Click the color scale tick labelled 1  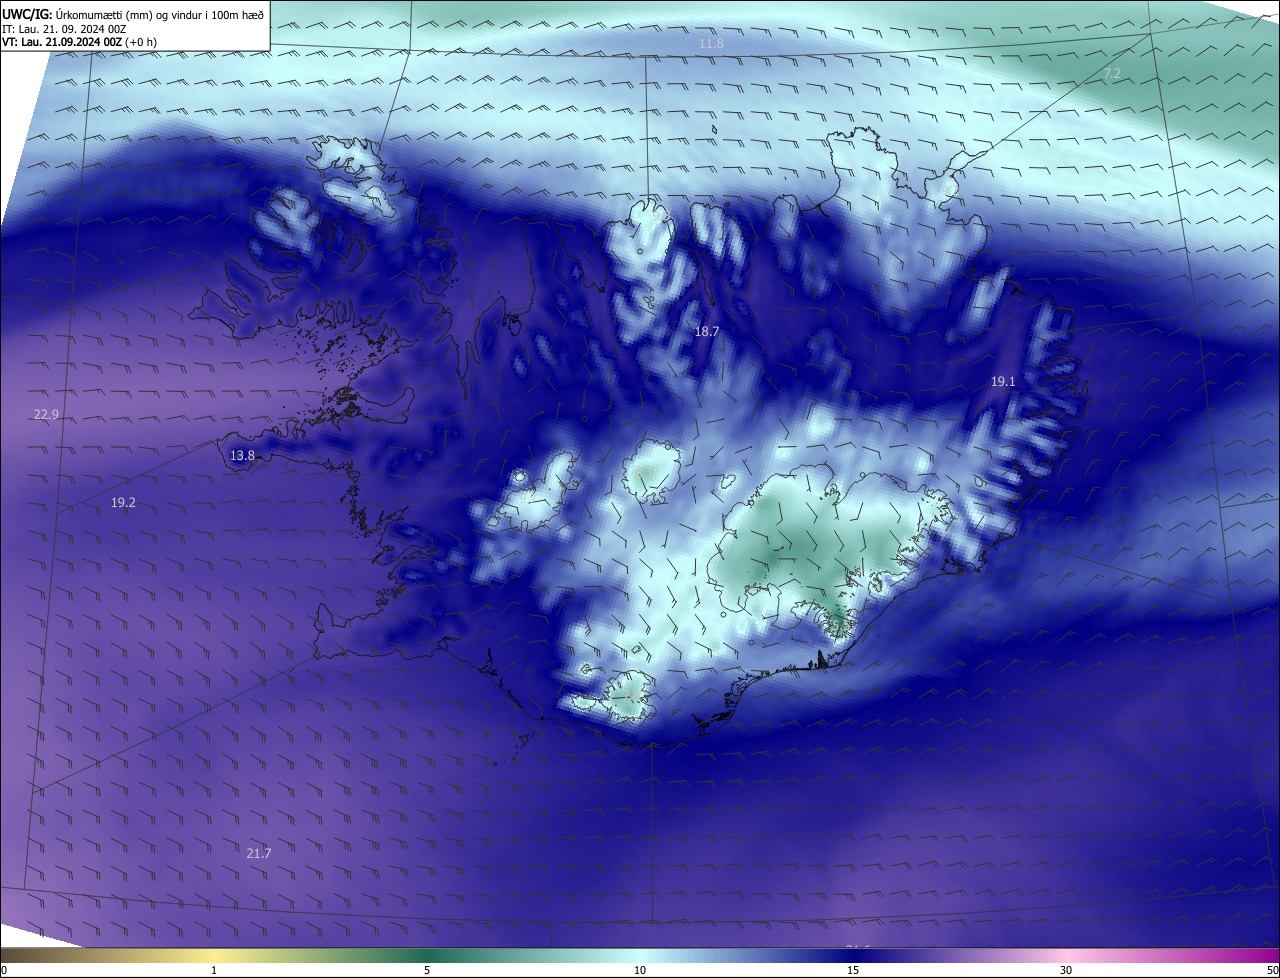tap(214, 970)
